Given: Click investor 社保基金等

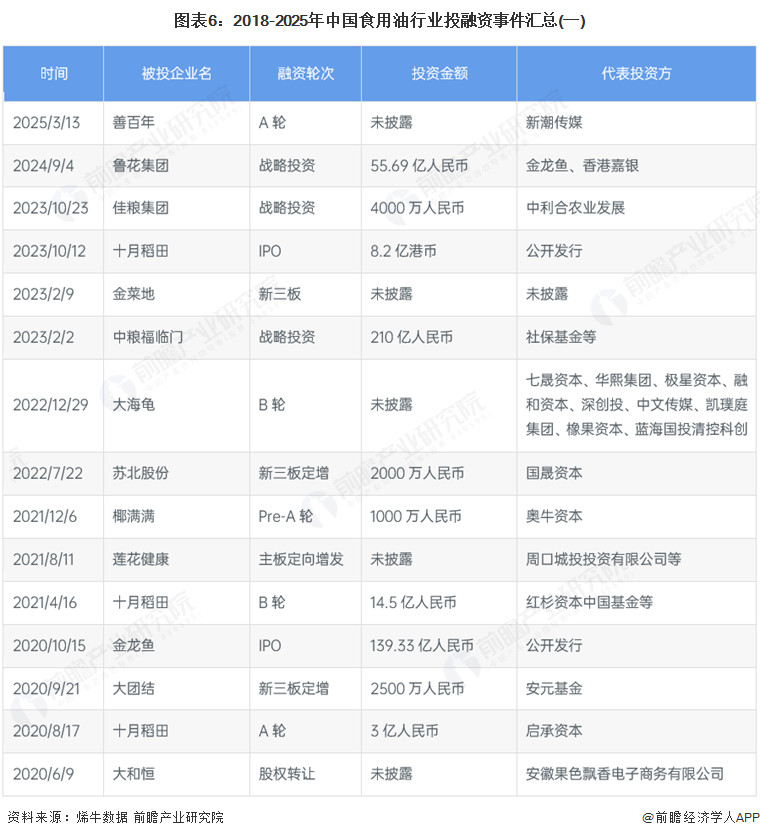Looking at the screenshot, I should click(x=561, y=337).
